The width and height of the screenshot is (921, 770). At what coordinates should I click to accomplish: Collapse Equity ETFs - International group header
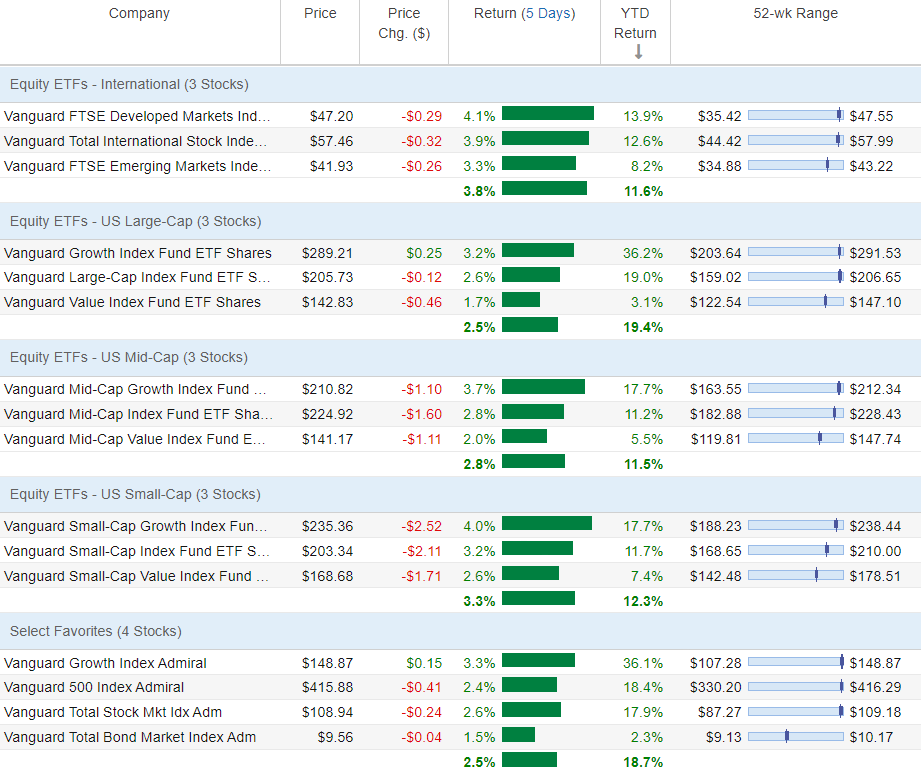pos(460,85)
